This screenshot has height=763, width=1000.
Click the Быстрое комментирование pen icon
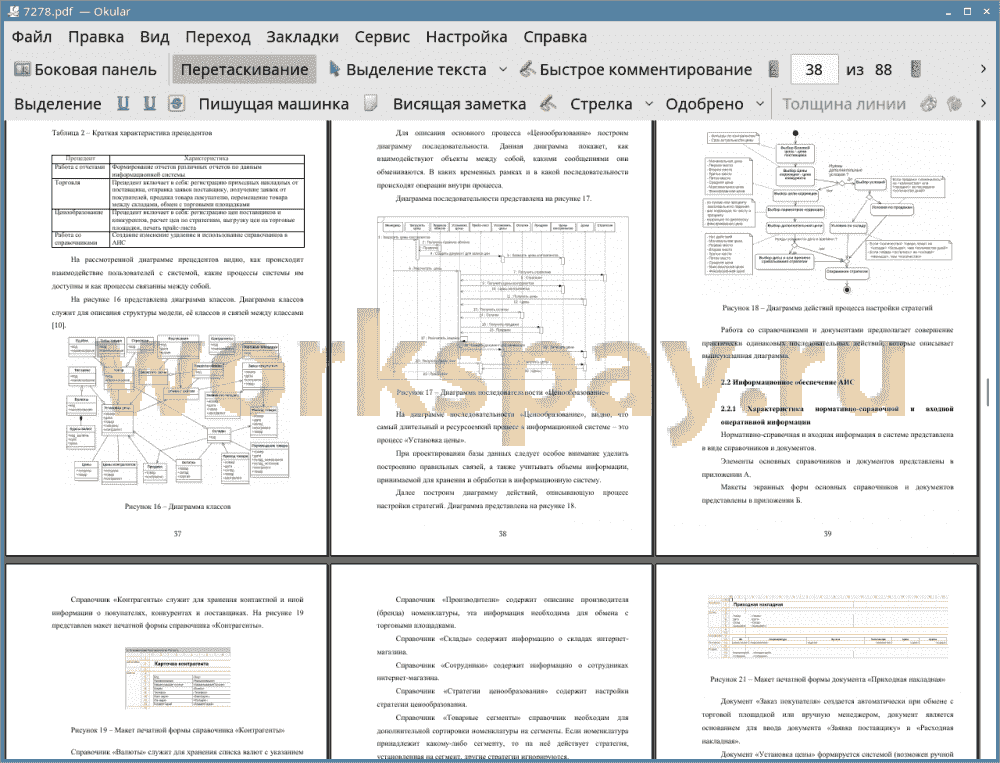click(x=527, y=70)
